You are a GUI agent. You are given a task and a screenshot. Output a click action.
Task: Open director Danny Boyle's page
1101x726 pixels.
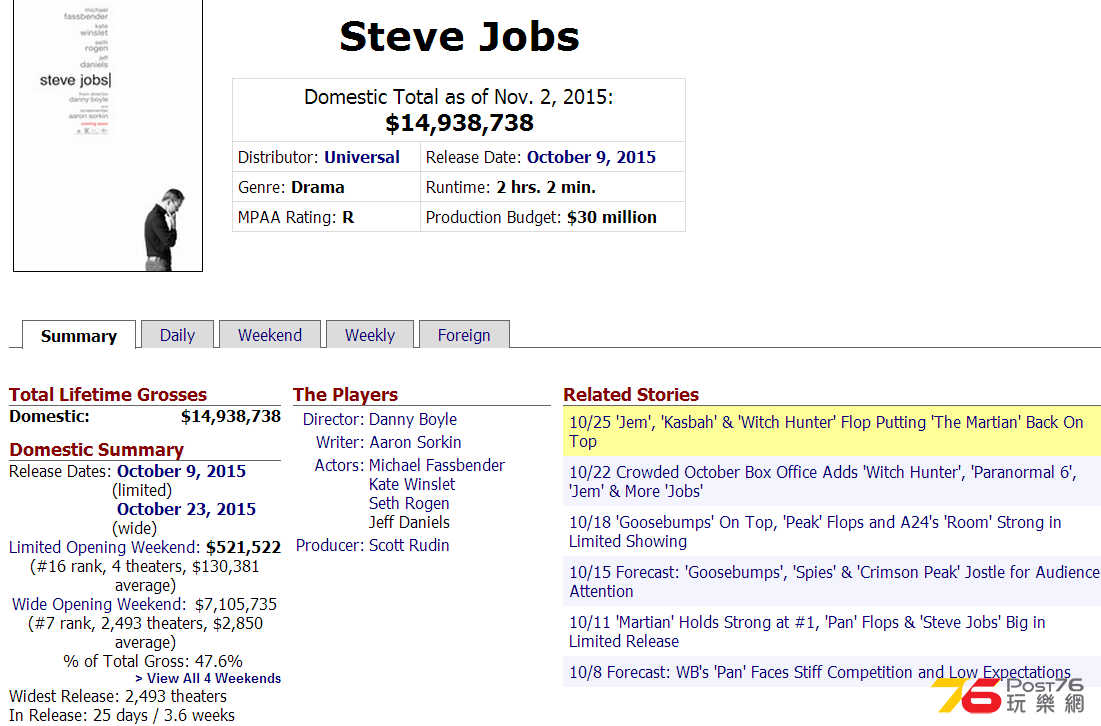point(413,419)
